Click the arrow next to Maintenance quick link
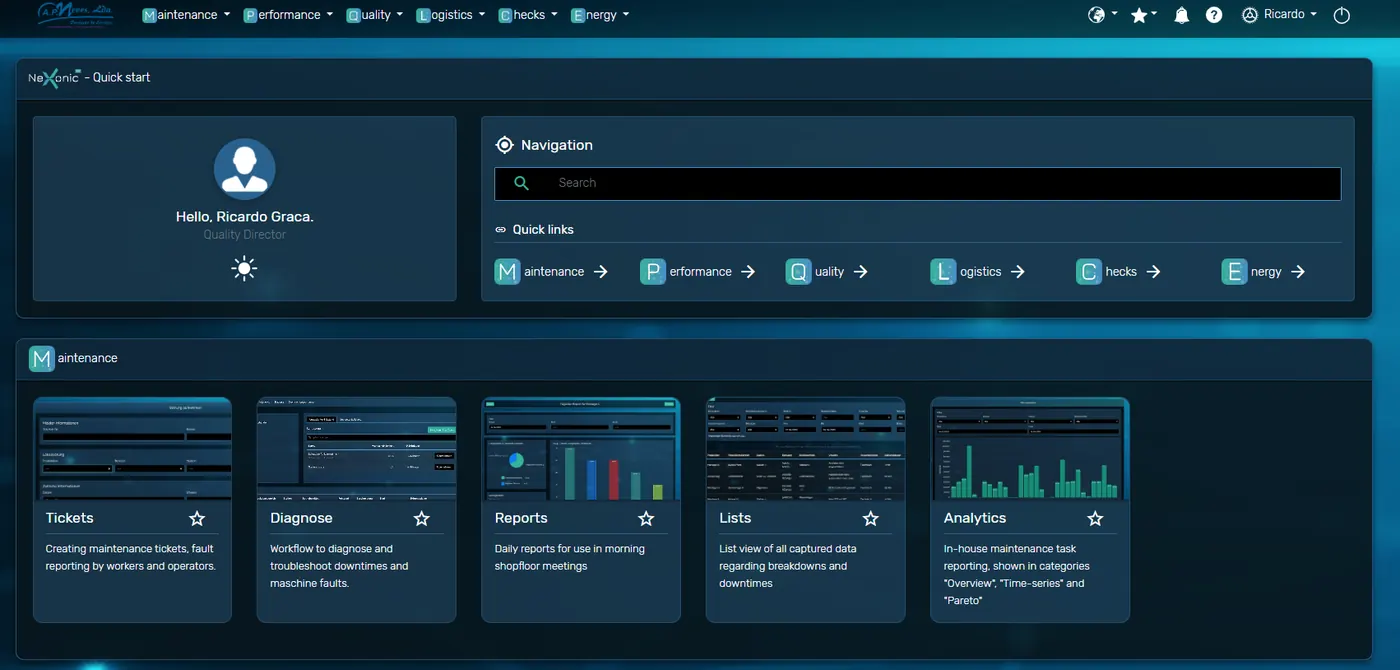This screenshot has width=1400, height=670. click(x=601, y=272)
